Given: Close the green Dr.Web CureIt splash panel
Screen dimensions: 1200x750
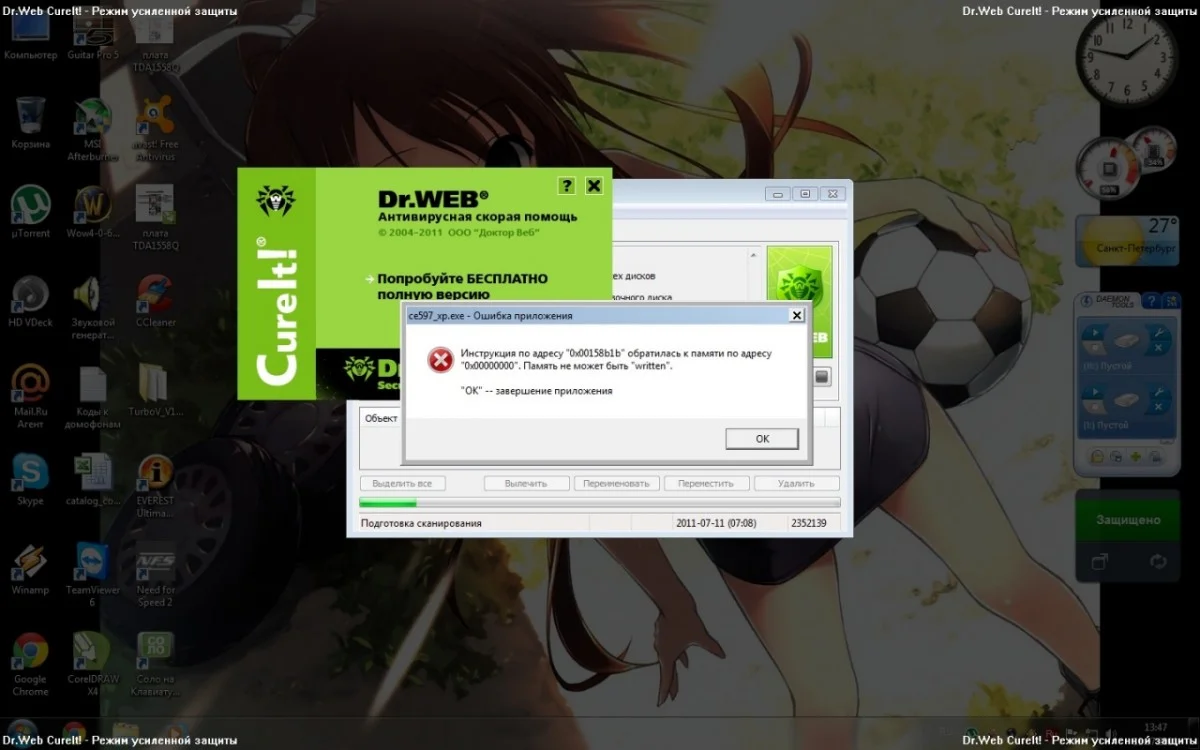Looking at the screenshot, I should coord(594,186).
